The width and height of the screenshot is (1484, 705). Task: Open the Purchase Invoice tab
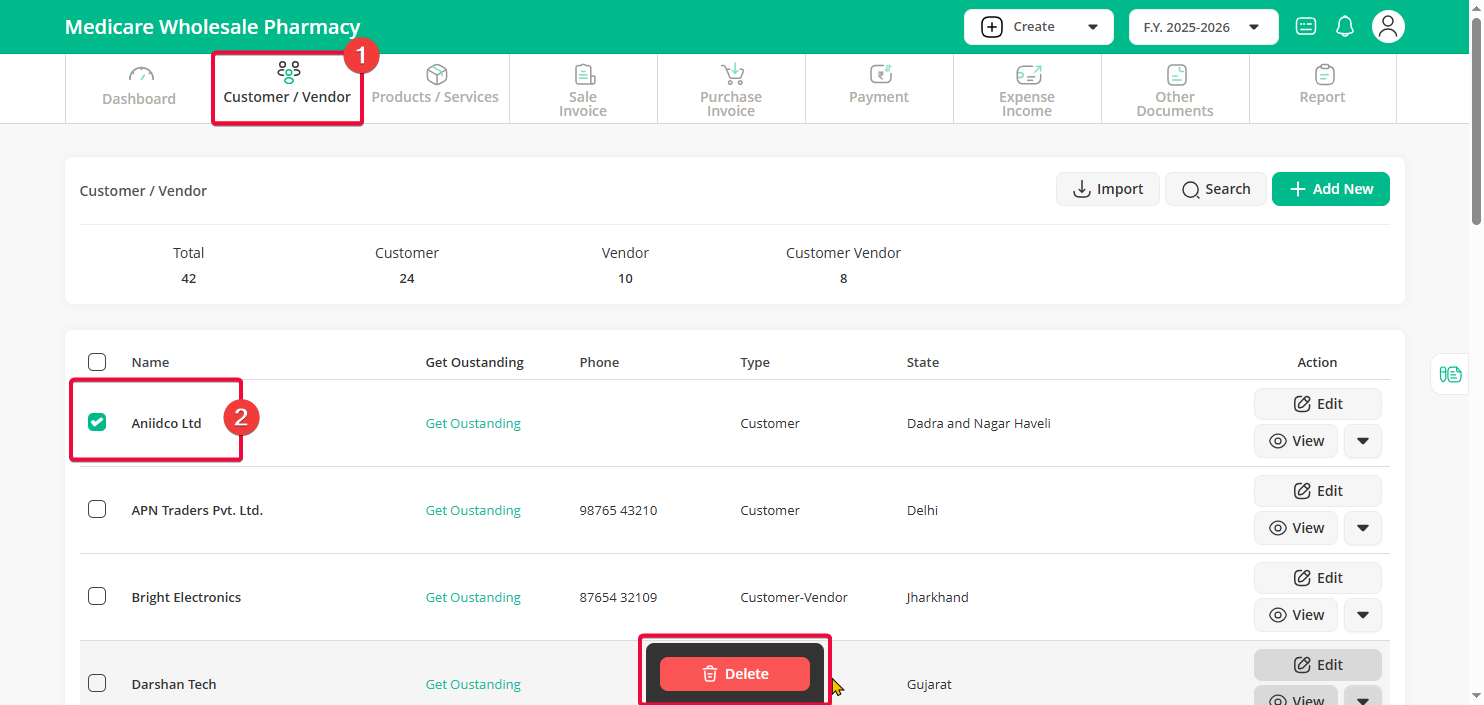(x=731, y=89)
